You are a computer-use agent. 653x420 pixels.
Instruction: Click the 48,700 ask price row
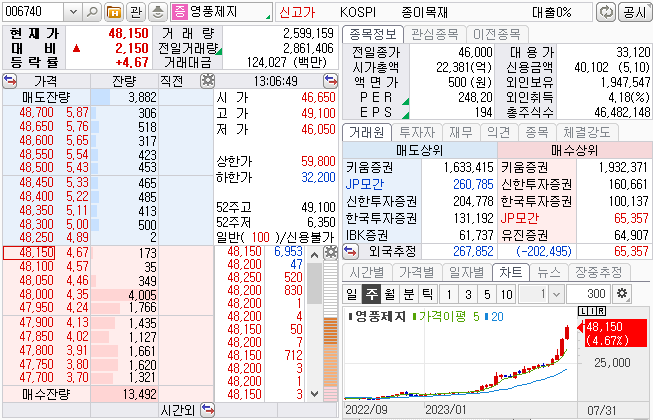(108, 112)
